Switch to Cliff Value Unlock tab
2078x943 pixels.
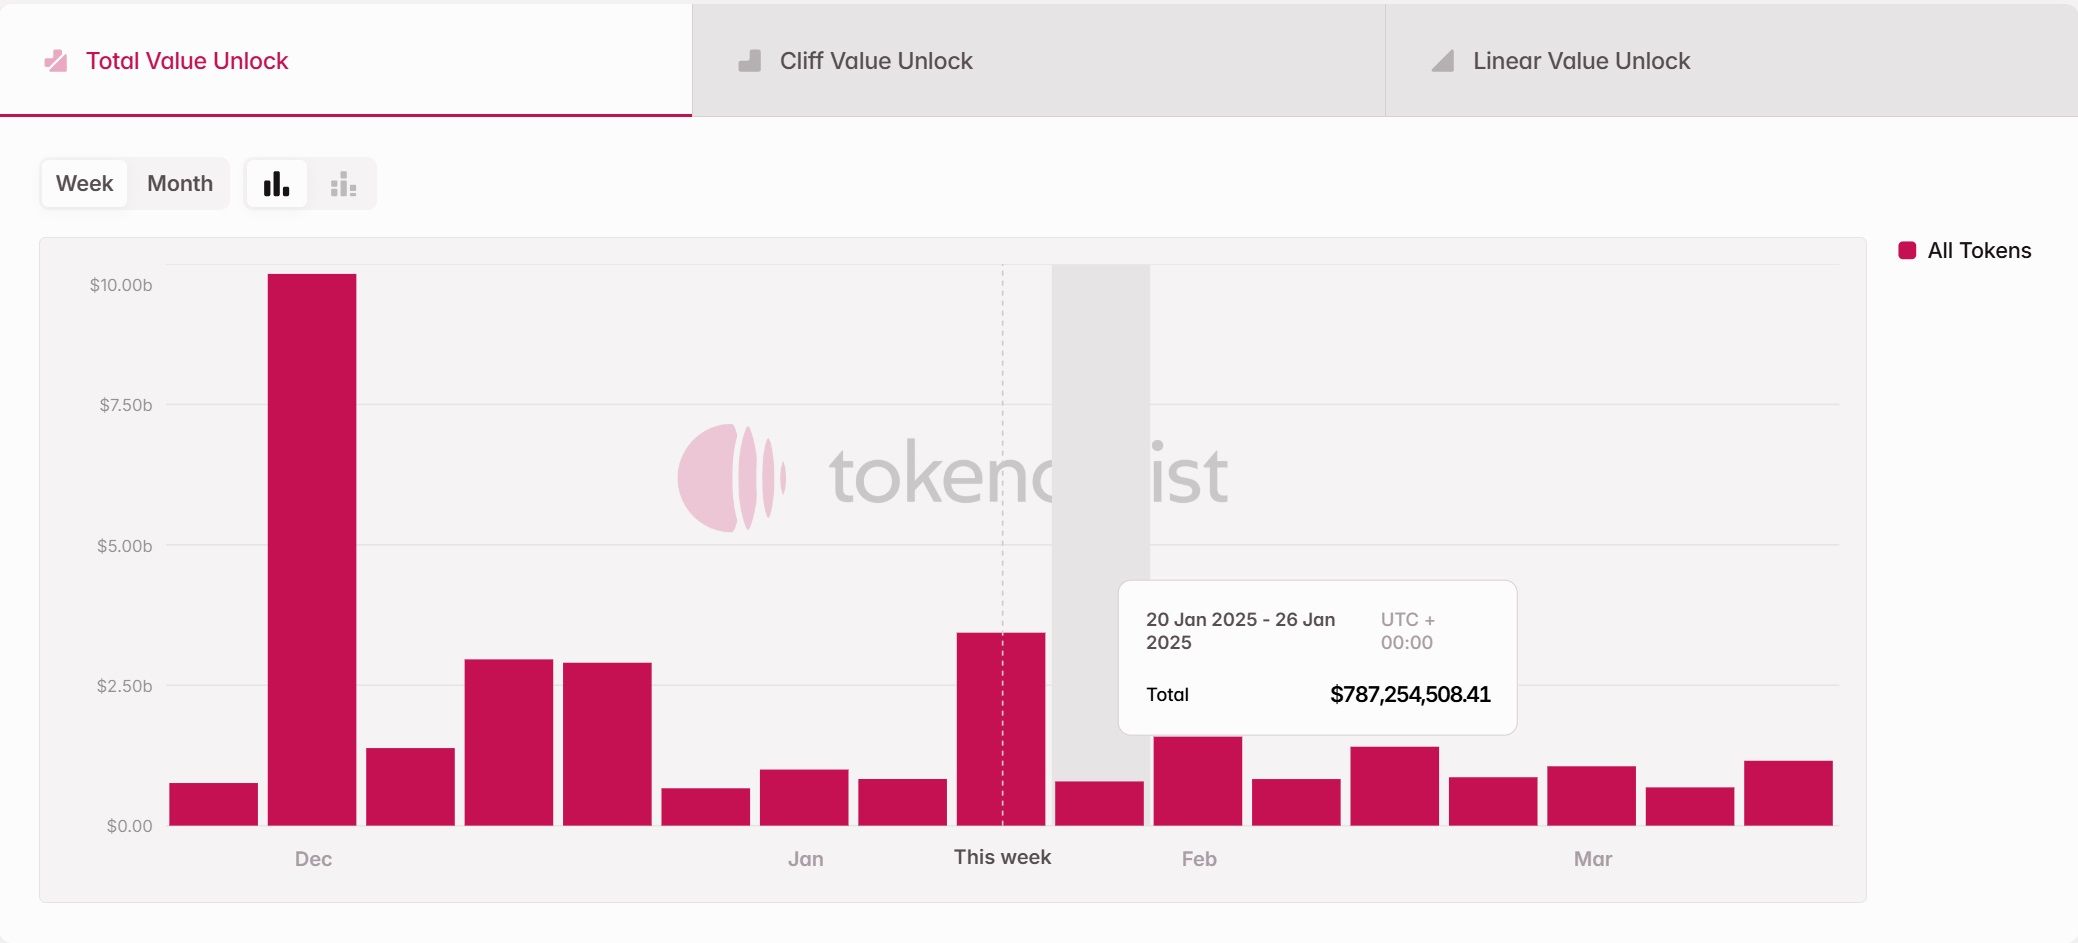(x=1038, y=60)
